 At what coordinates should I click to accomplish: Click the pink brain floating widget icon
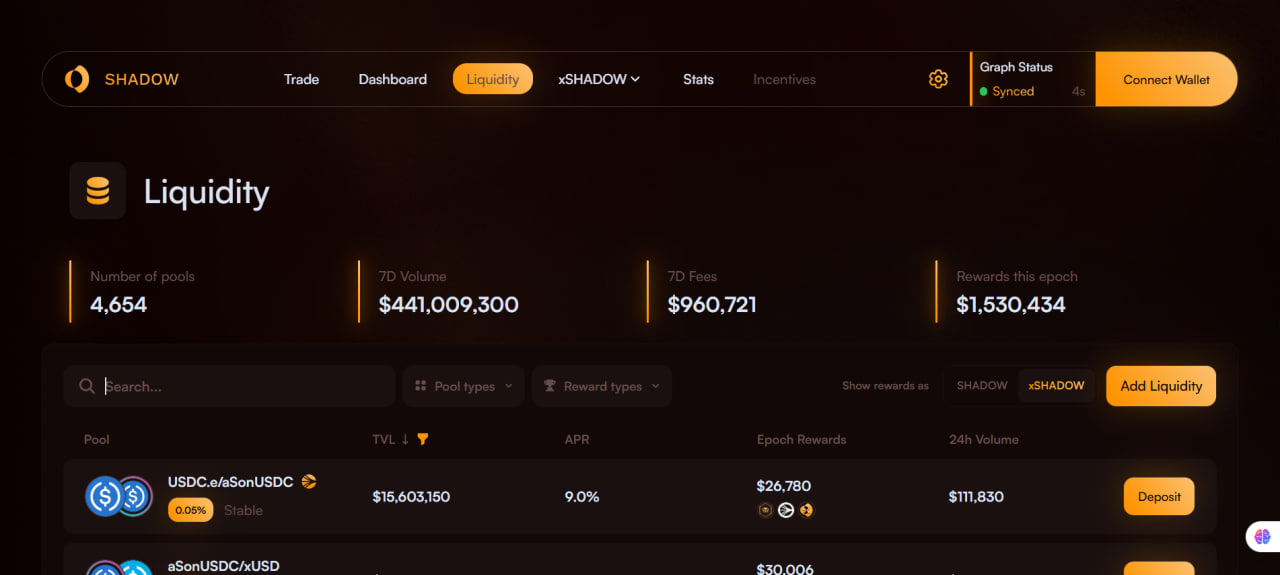[x=1262, y=537]
